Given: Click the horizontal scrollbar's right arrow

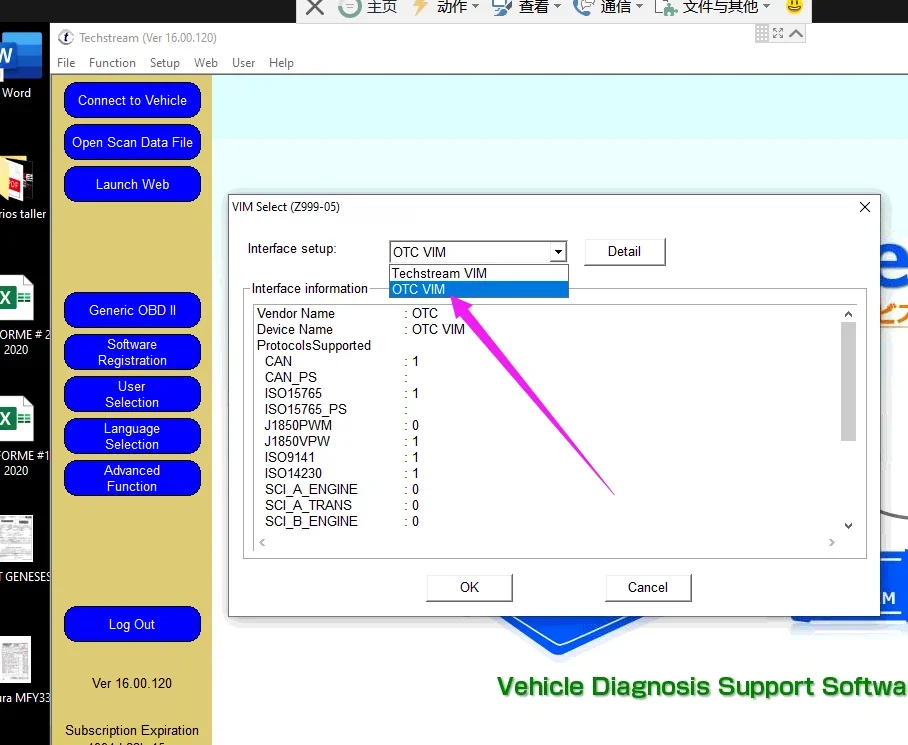Looking at the screenshot, I should point(832,543).
